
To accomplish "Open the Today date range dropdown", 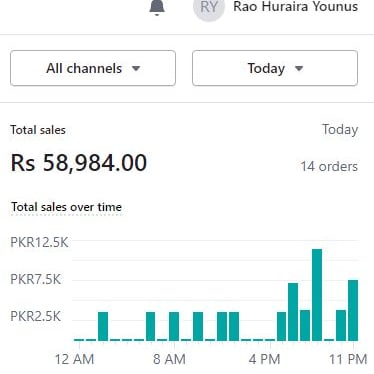I will [275, 68].
